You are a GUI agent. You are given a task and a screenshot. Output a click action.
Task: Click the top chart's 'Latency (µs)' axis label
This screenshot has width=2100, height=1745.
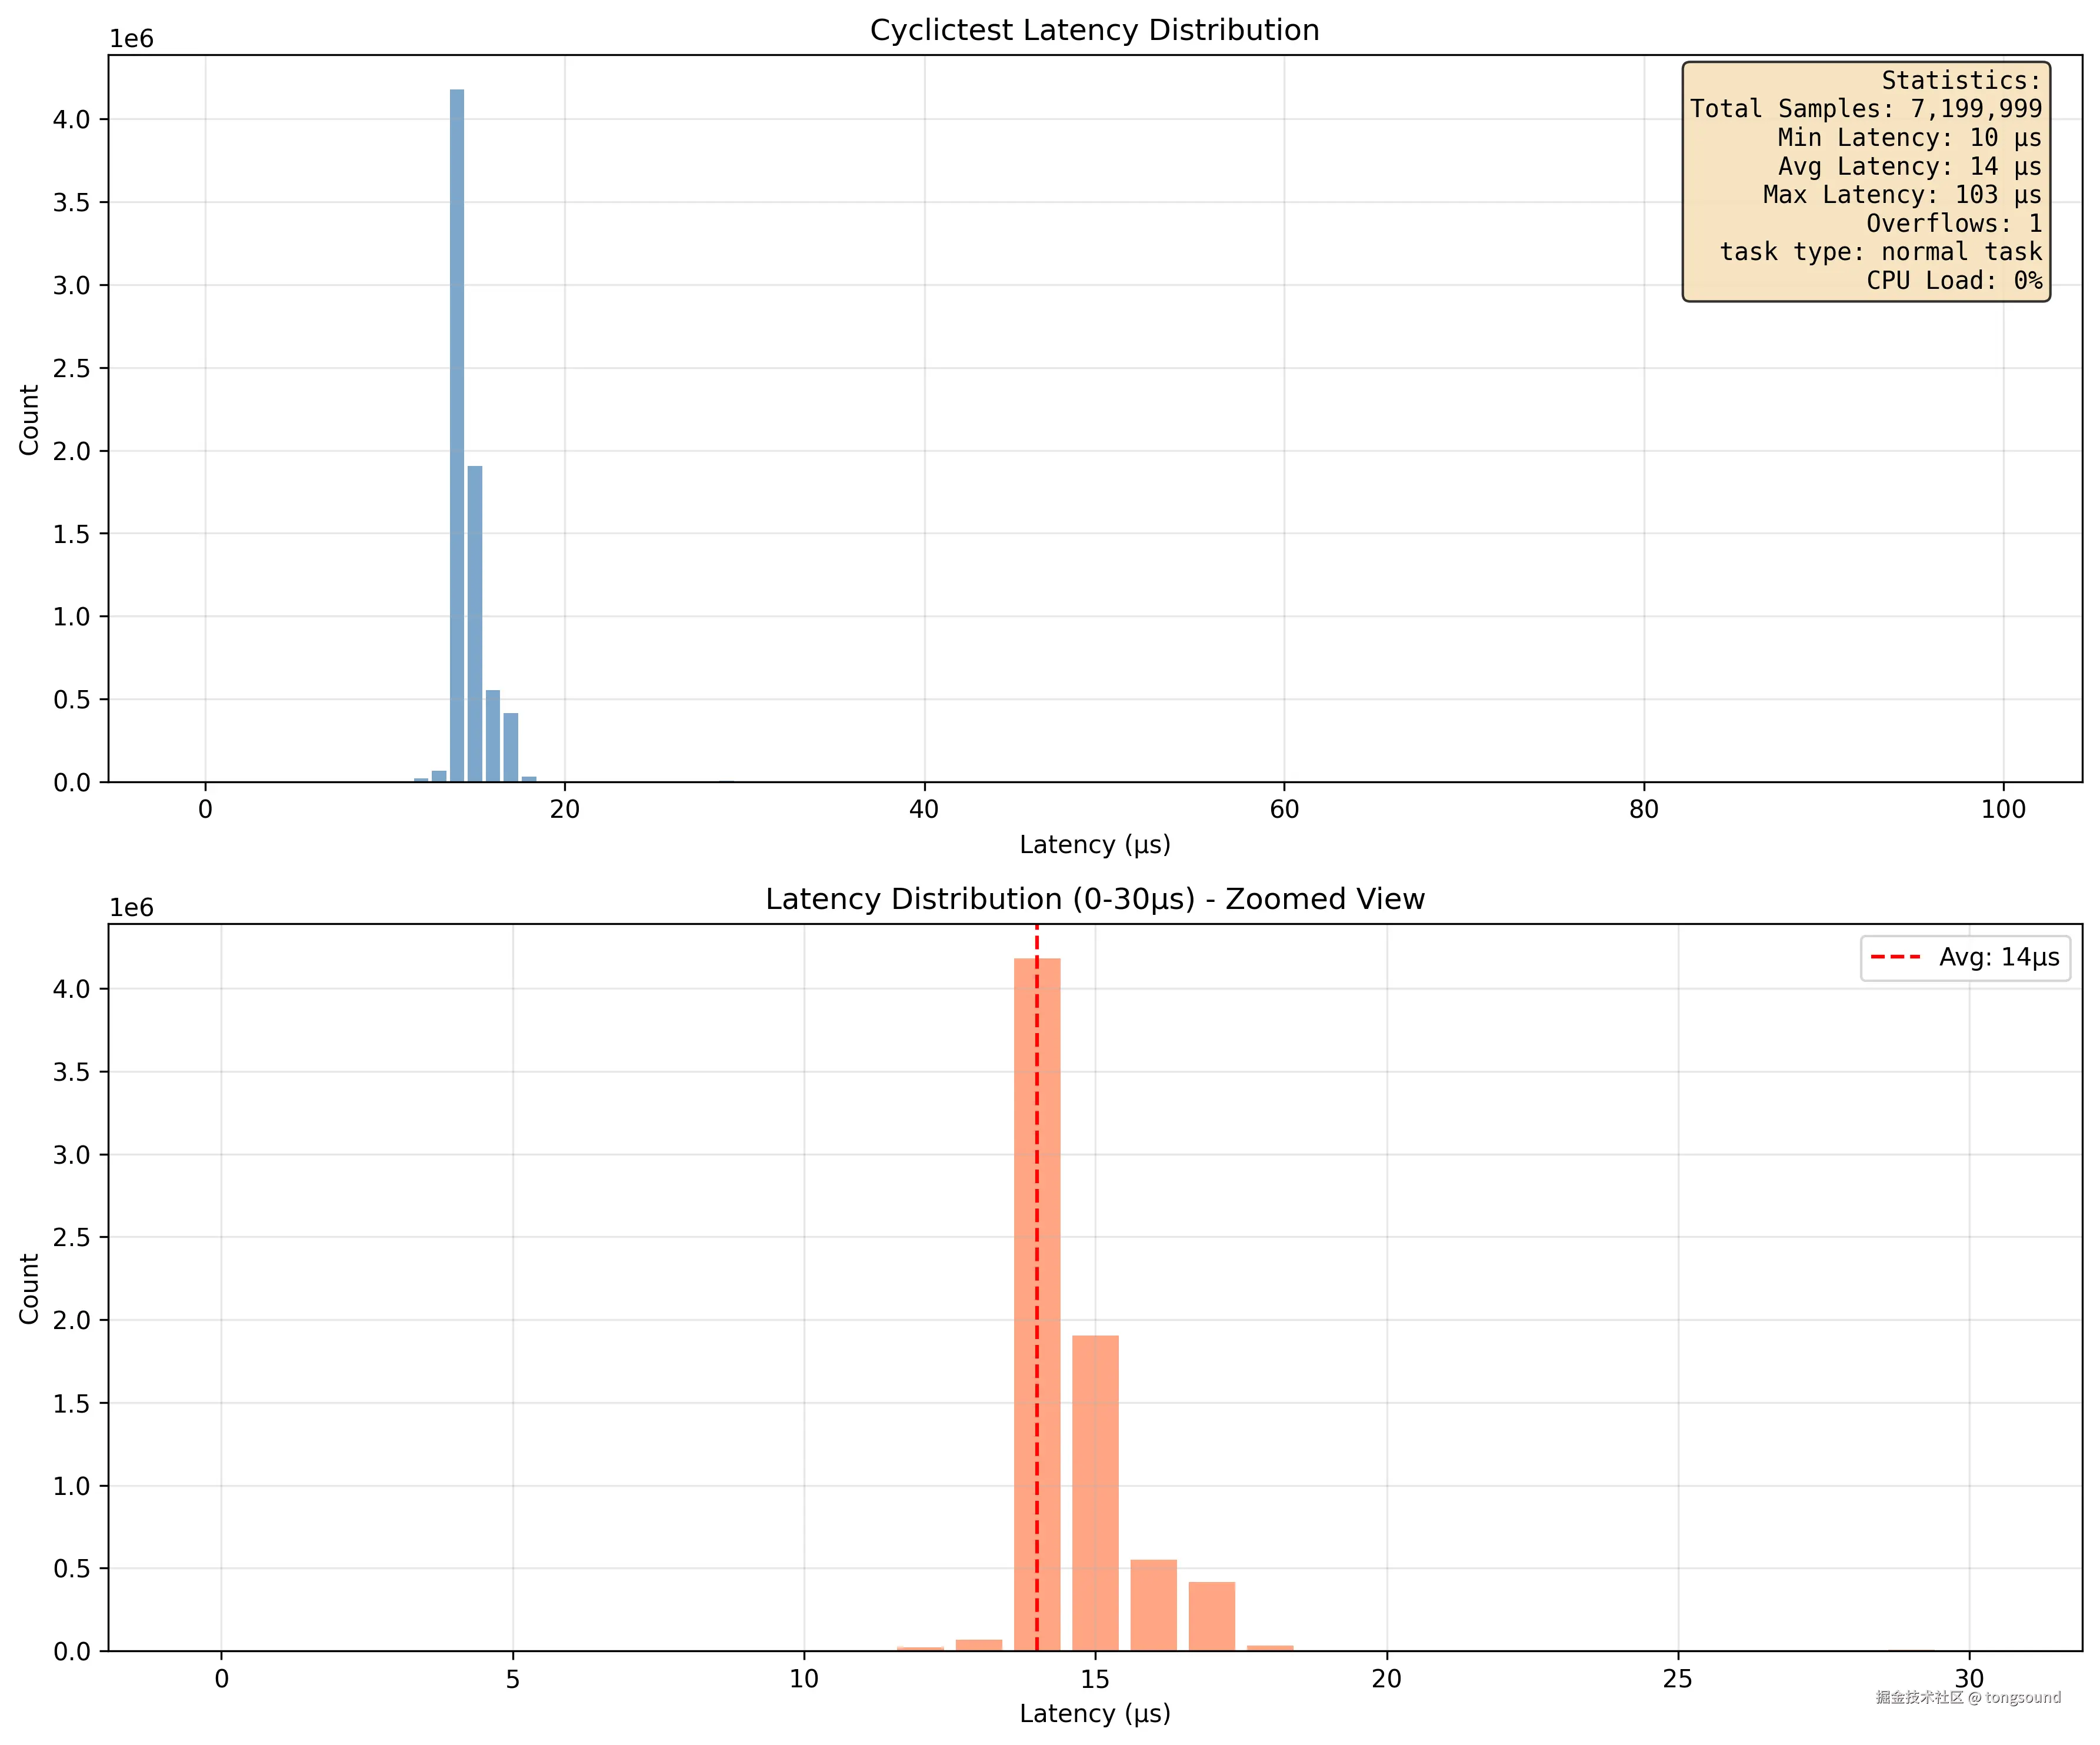coord(1094,845)
